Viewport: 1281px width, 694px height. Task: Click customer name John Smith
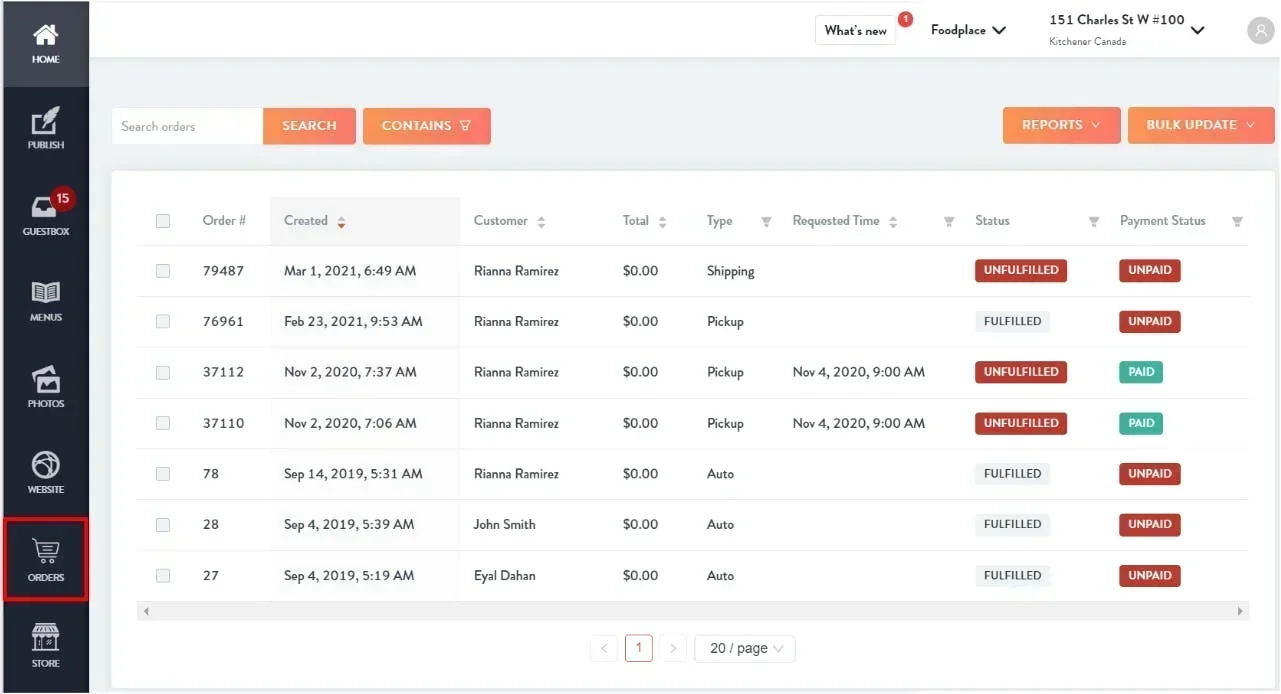click(x=505, y=524)
